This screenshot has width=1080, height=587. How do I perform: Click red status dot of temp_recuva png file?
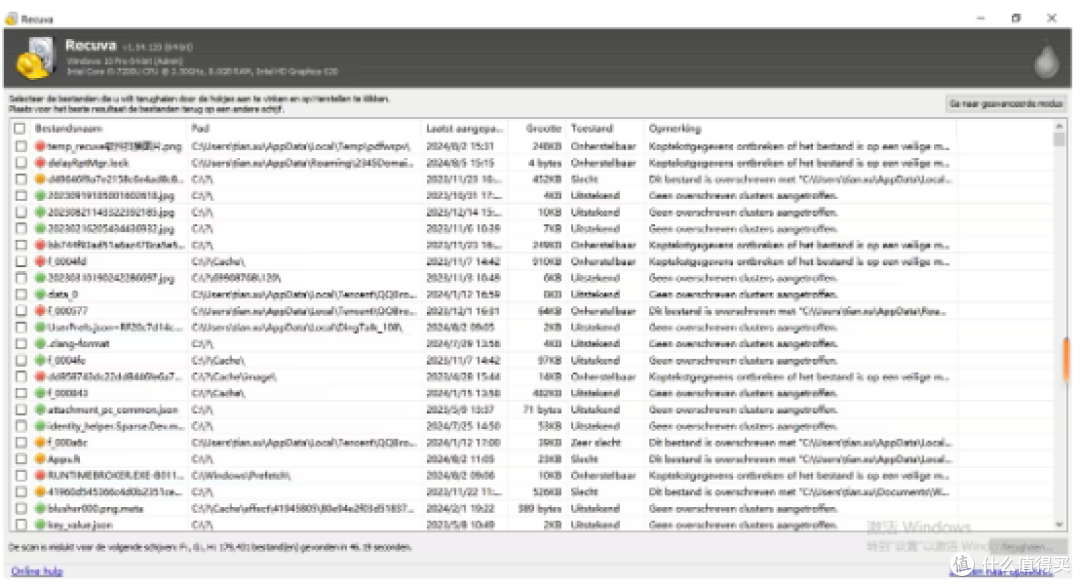41,146
